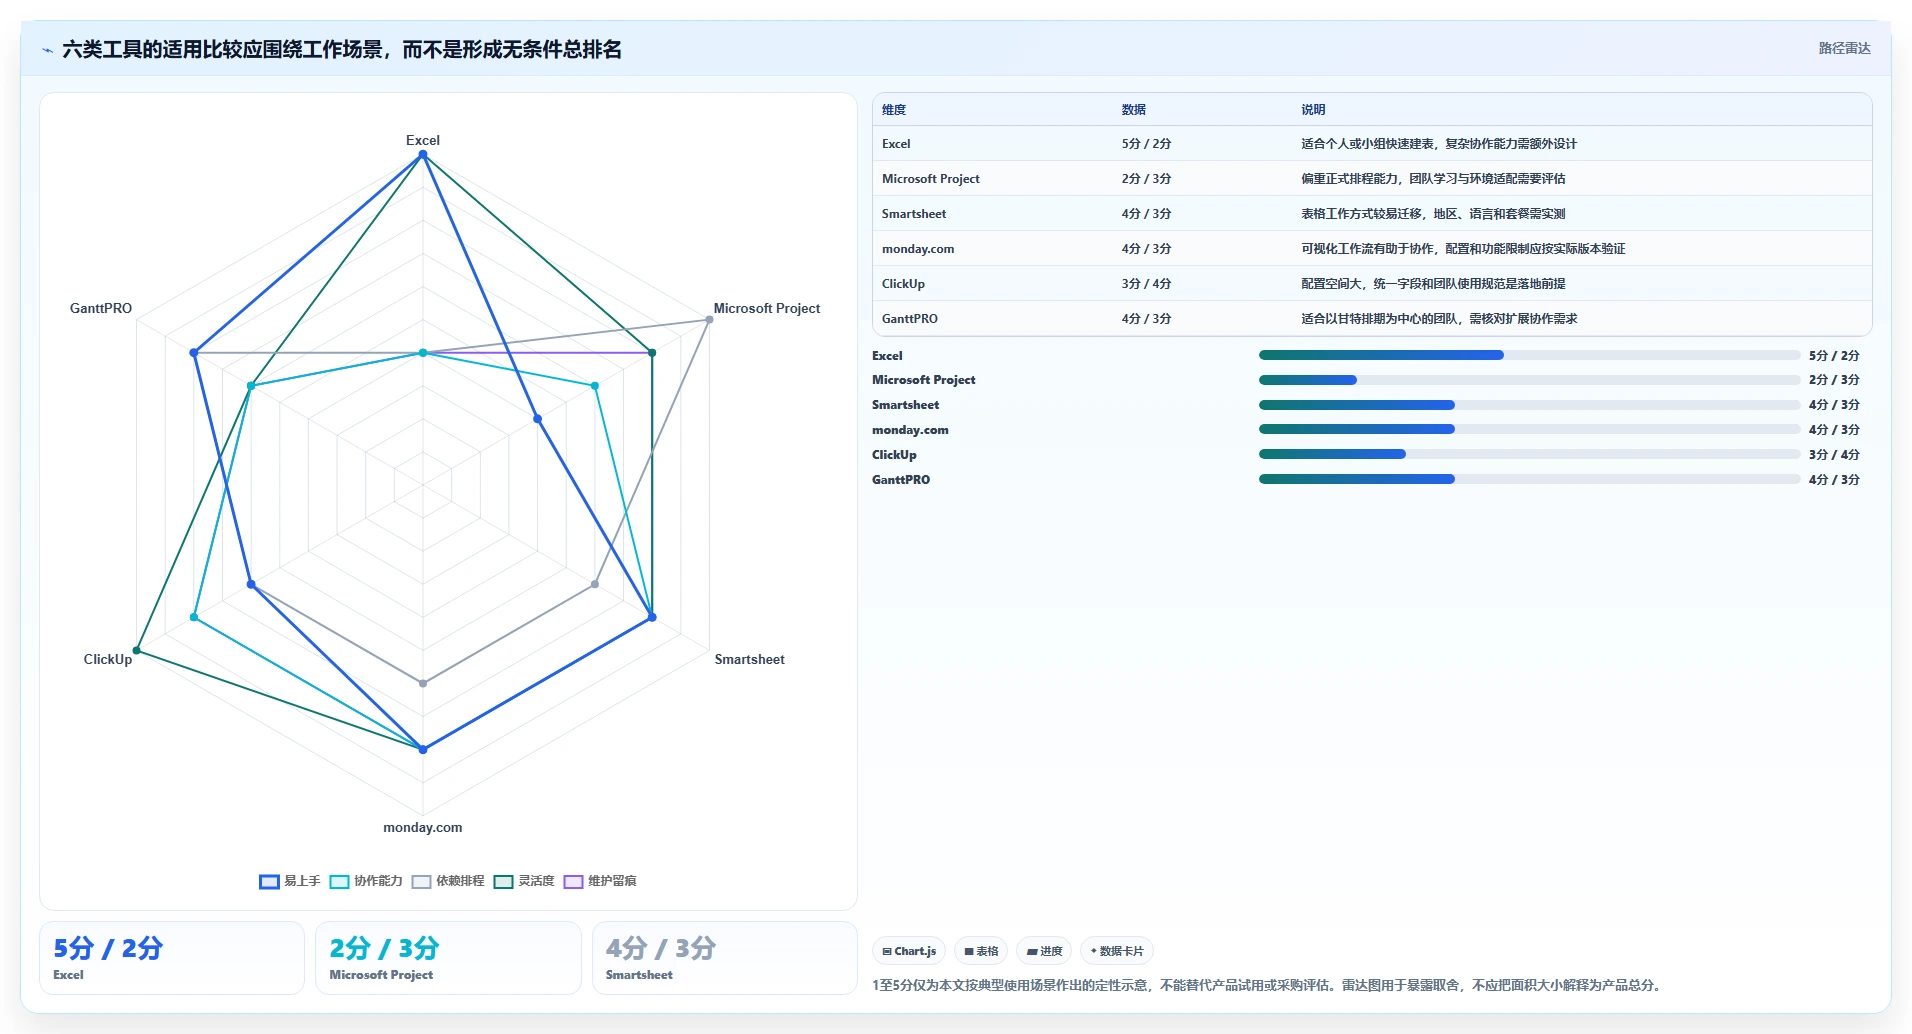Click the Microsoft Project table row name
Screen dimensions: 1912x1034
(x=931, y=179)
